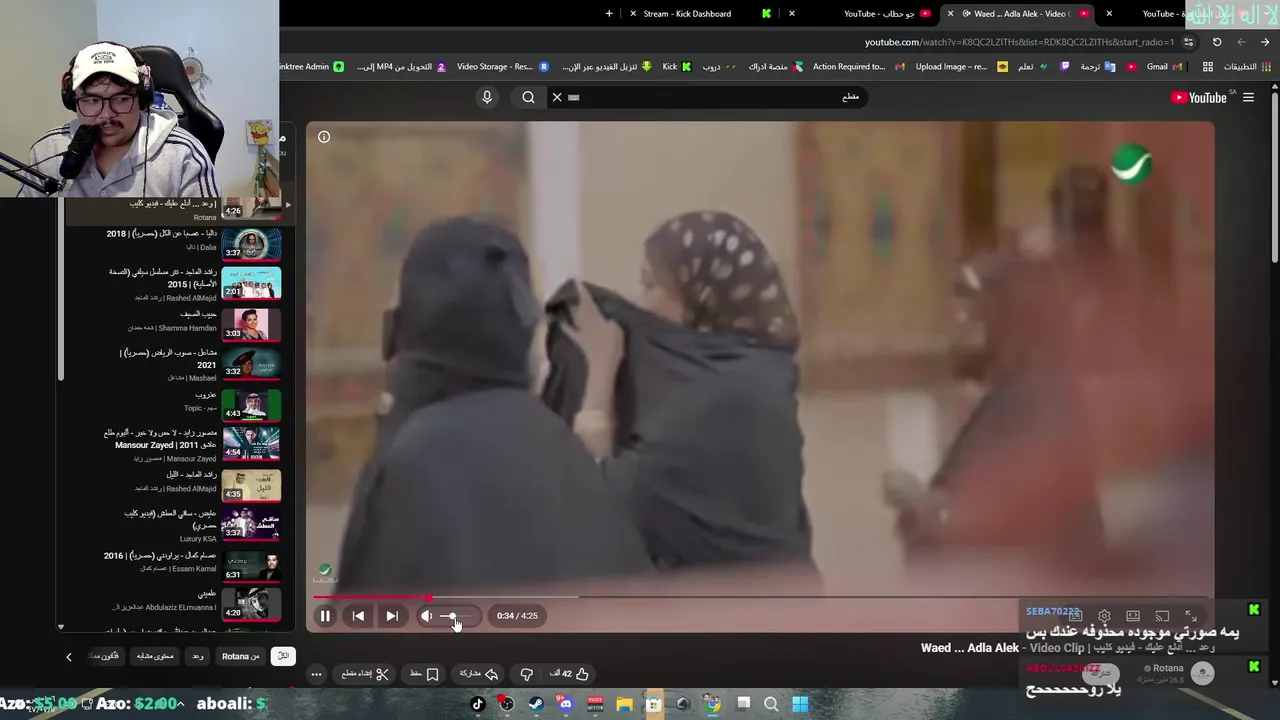Viewport: 1280px width, 720px height.
Task: Open the YouTube hamburger guide menu
Action: click(1248, 97)
